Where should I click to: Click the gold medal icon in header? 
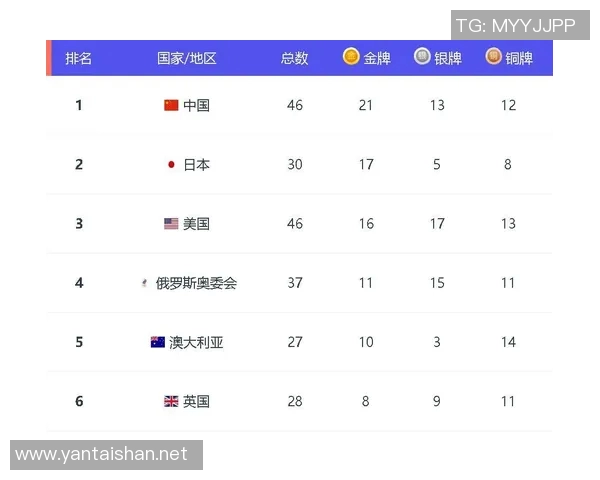[351, 57]
